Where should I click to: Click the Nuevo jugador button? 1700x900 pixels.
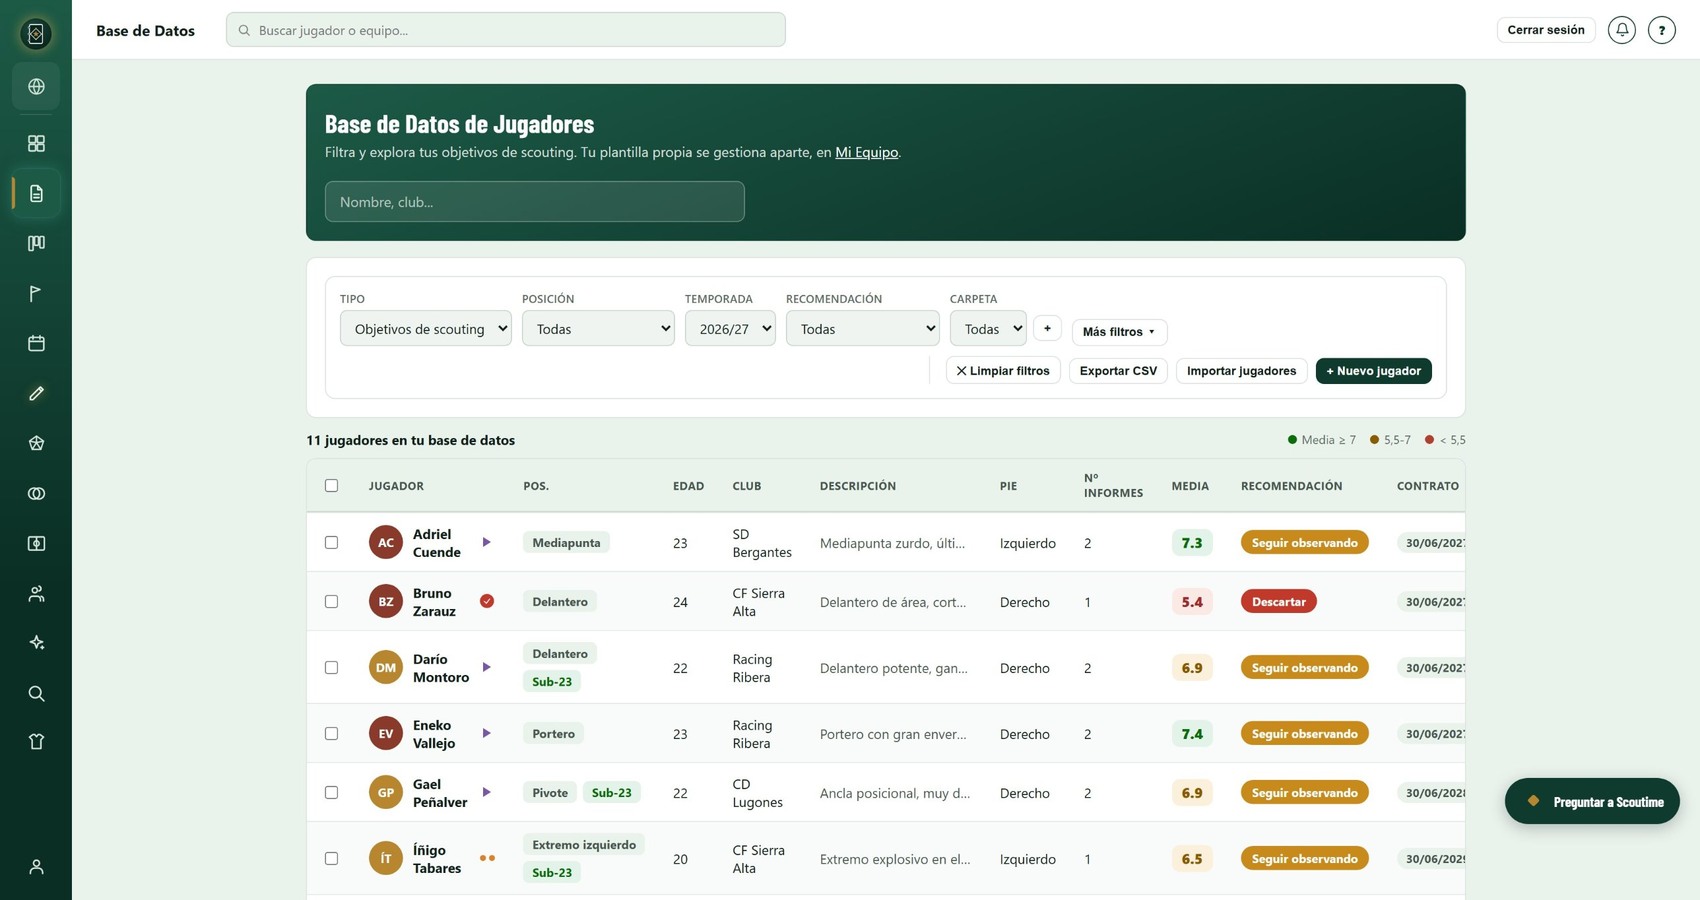click(x=1373, y=371)
